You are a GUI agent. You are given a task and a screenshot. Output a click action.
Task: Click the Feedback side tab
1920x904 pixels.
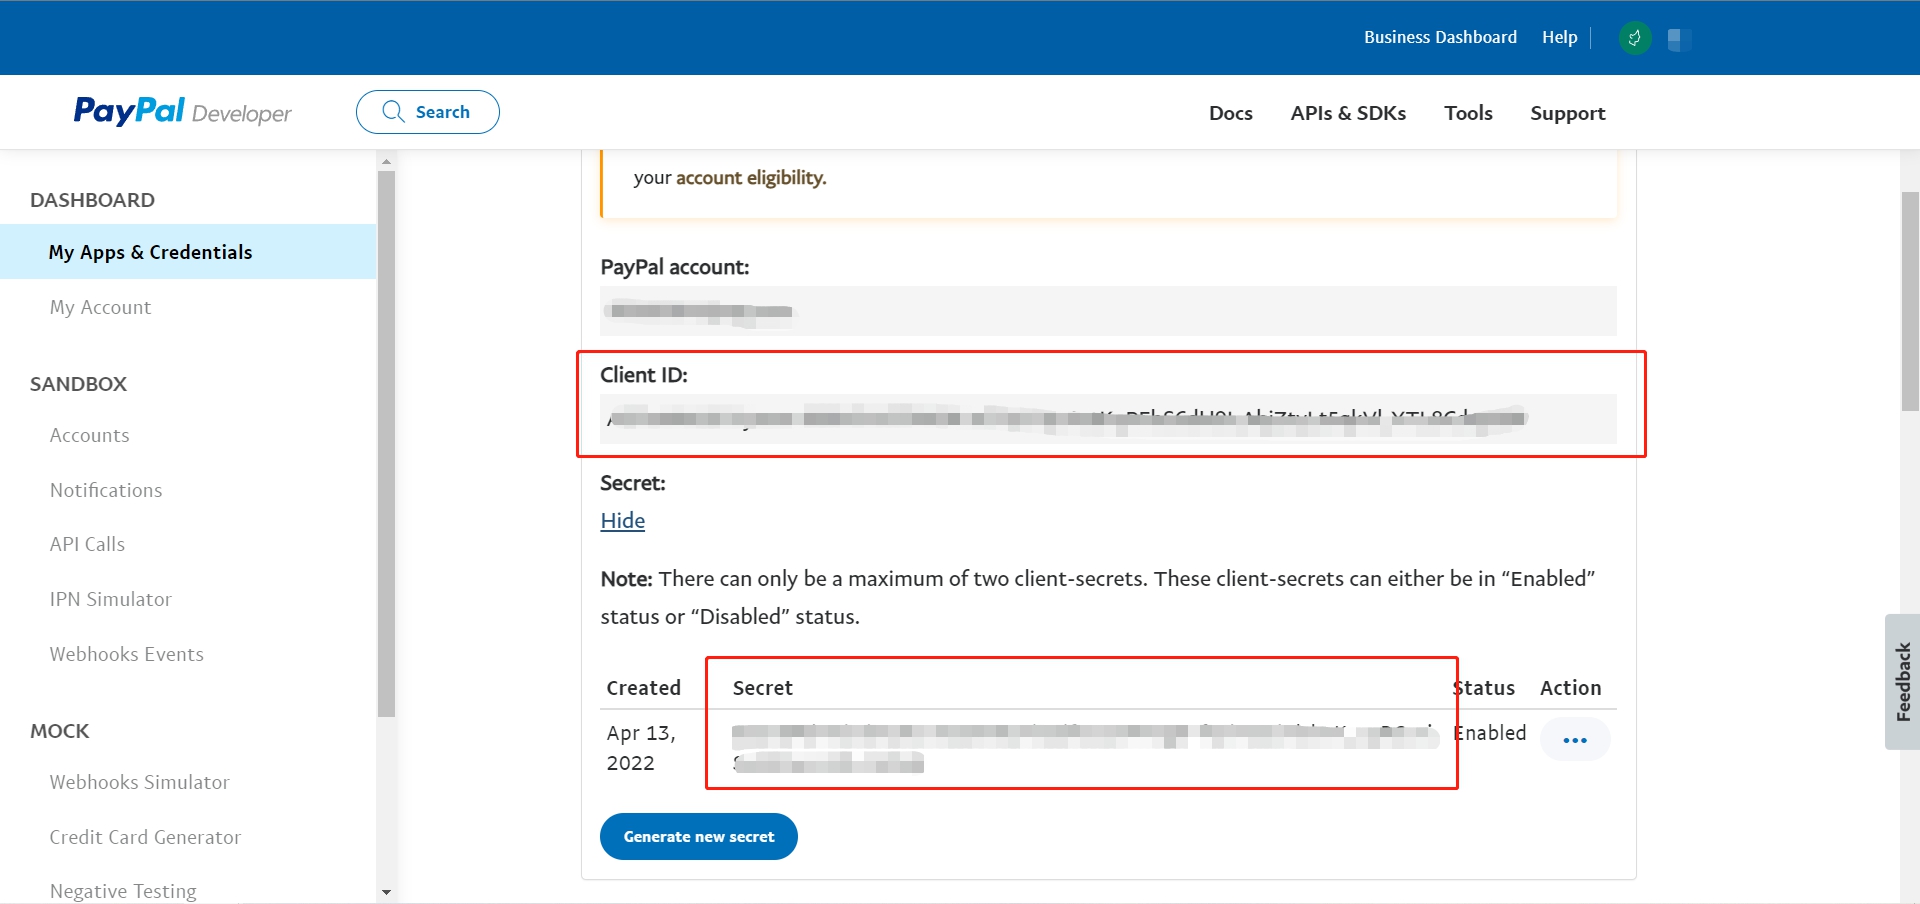1903,682
